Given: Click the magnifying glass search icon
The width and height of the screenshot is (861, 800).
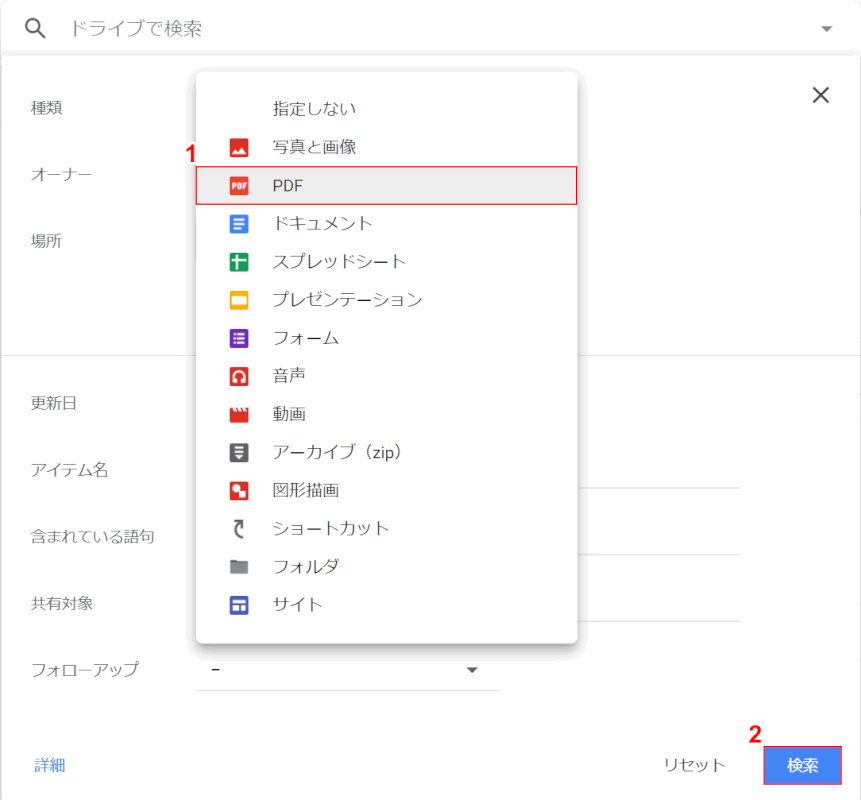Looking at the screenshot, I should pos(35,27).
